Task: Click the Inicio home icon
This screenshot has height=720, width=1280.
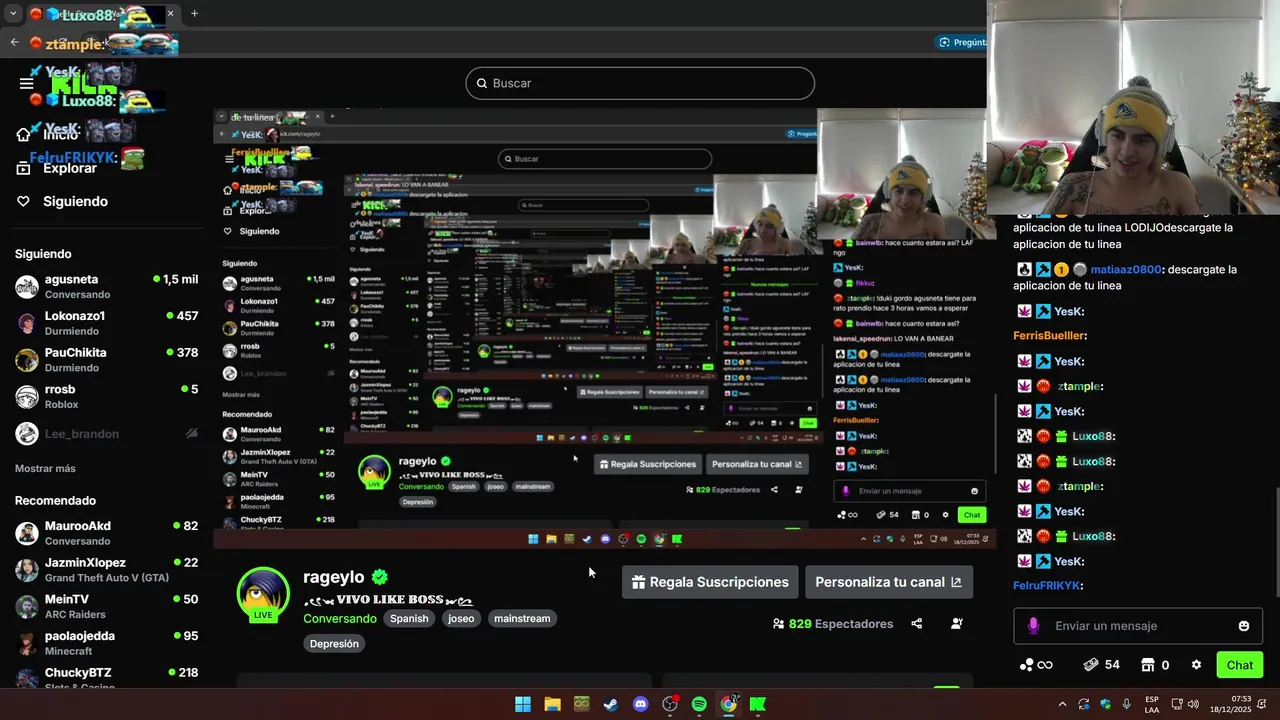Action: point(23,135)
